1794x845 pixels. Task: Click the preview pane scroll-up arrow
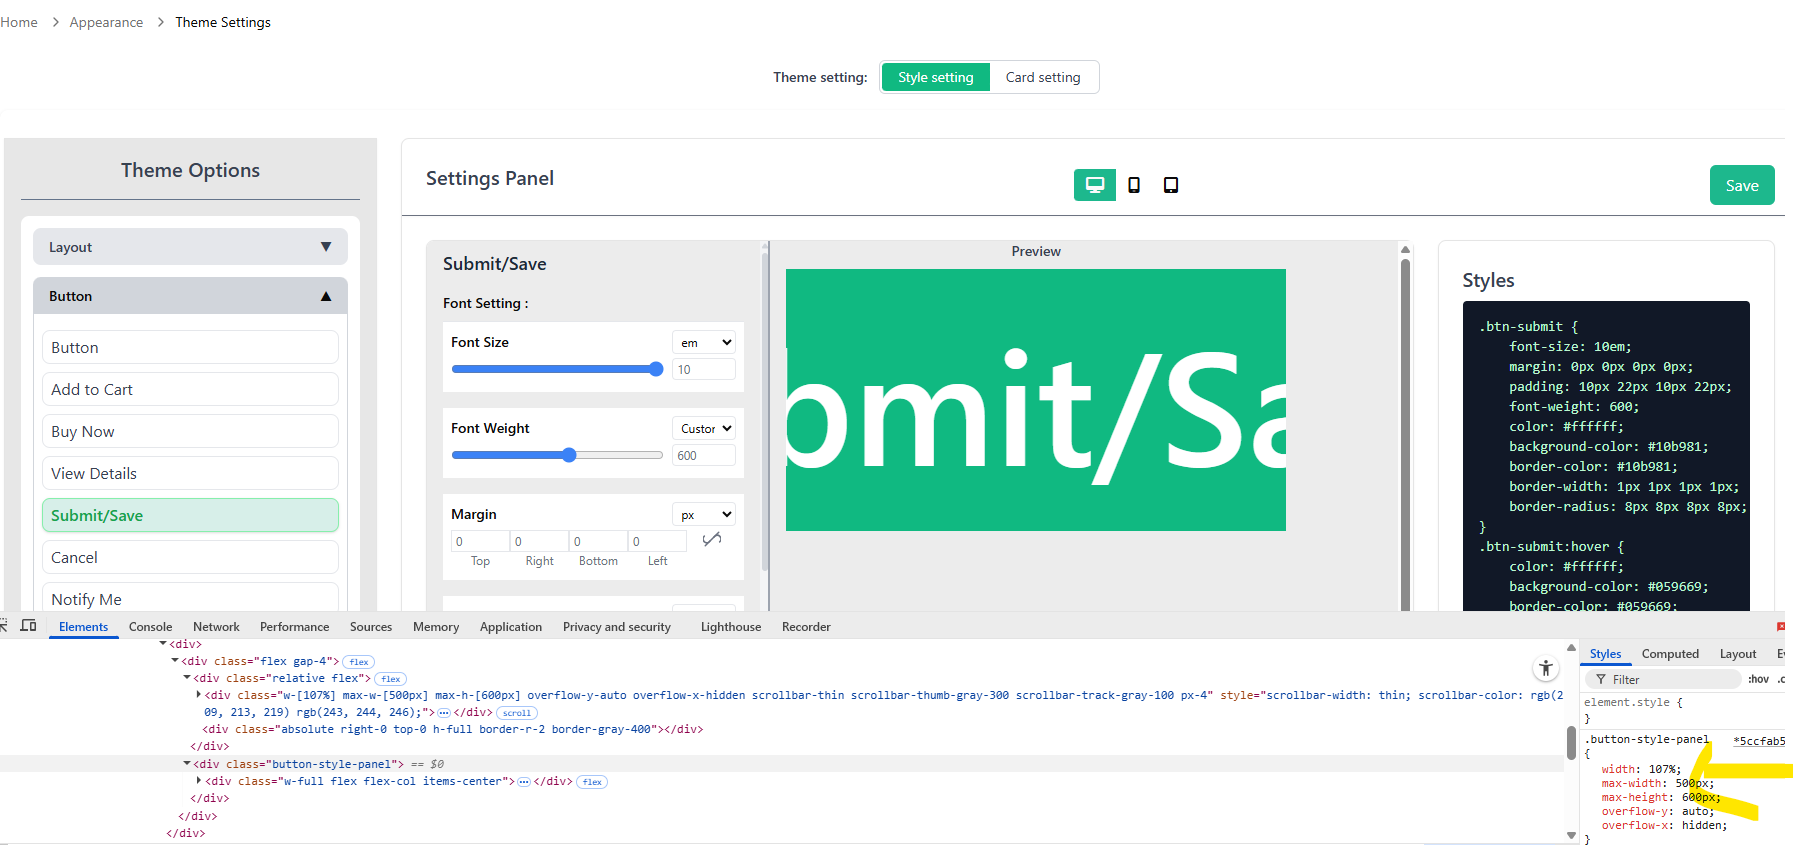pos(1405,250)
